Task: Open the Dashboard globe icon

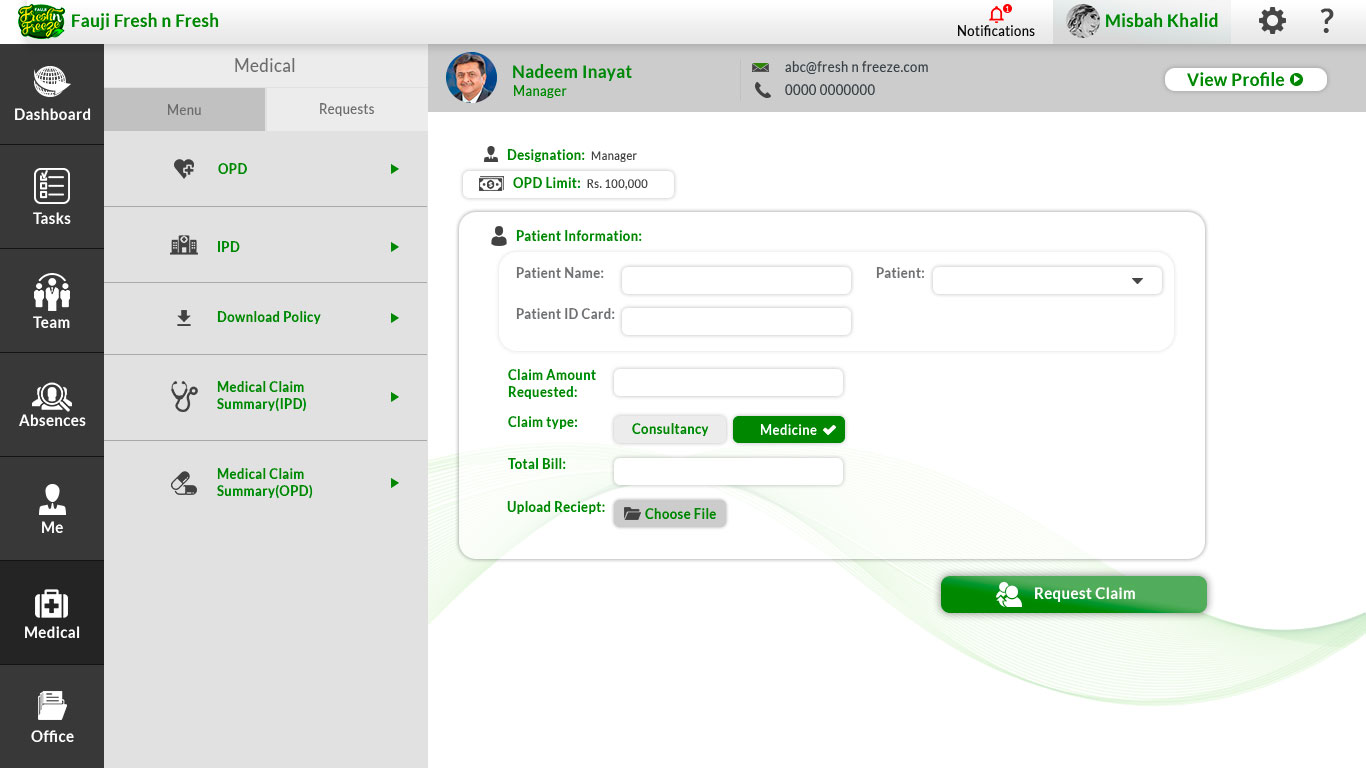Action: click(52, 83)
